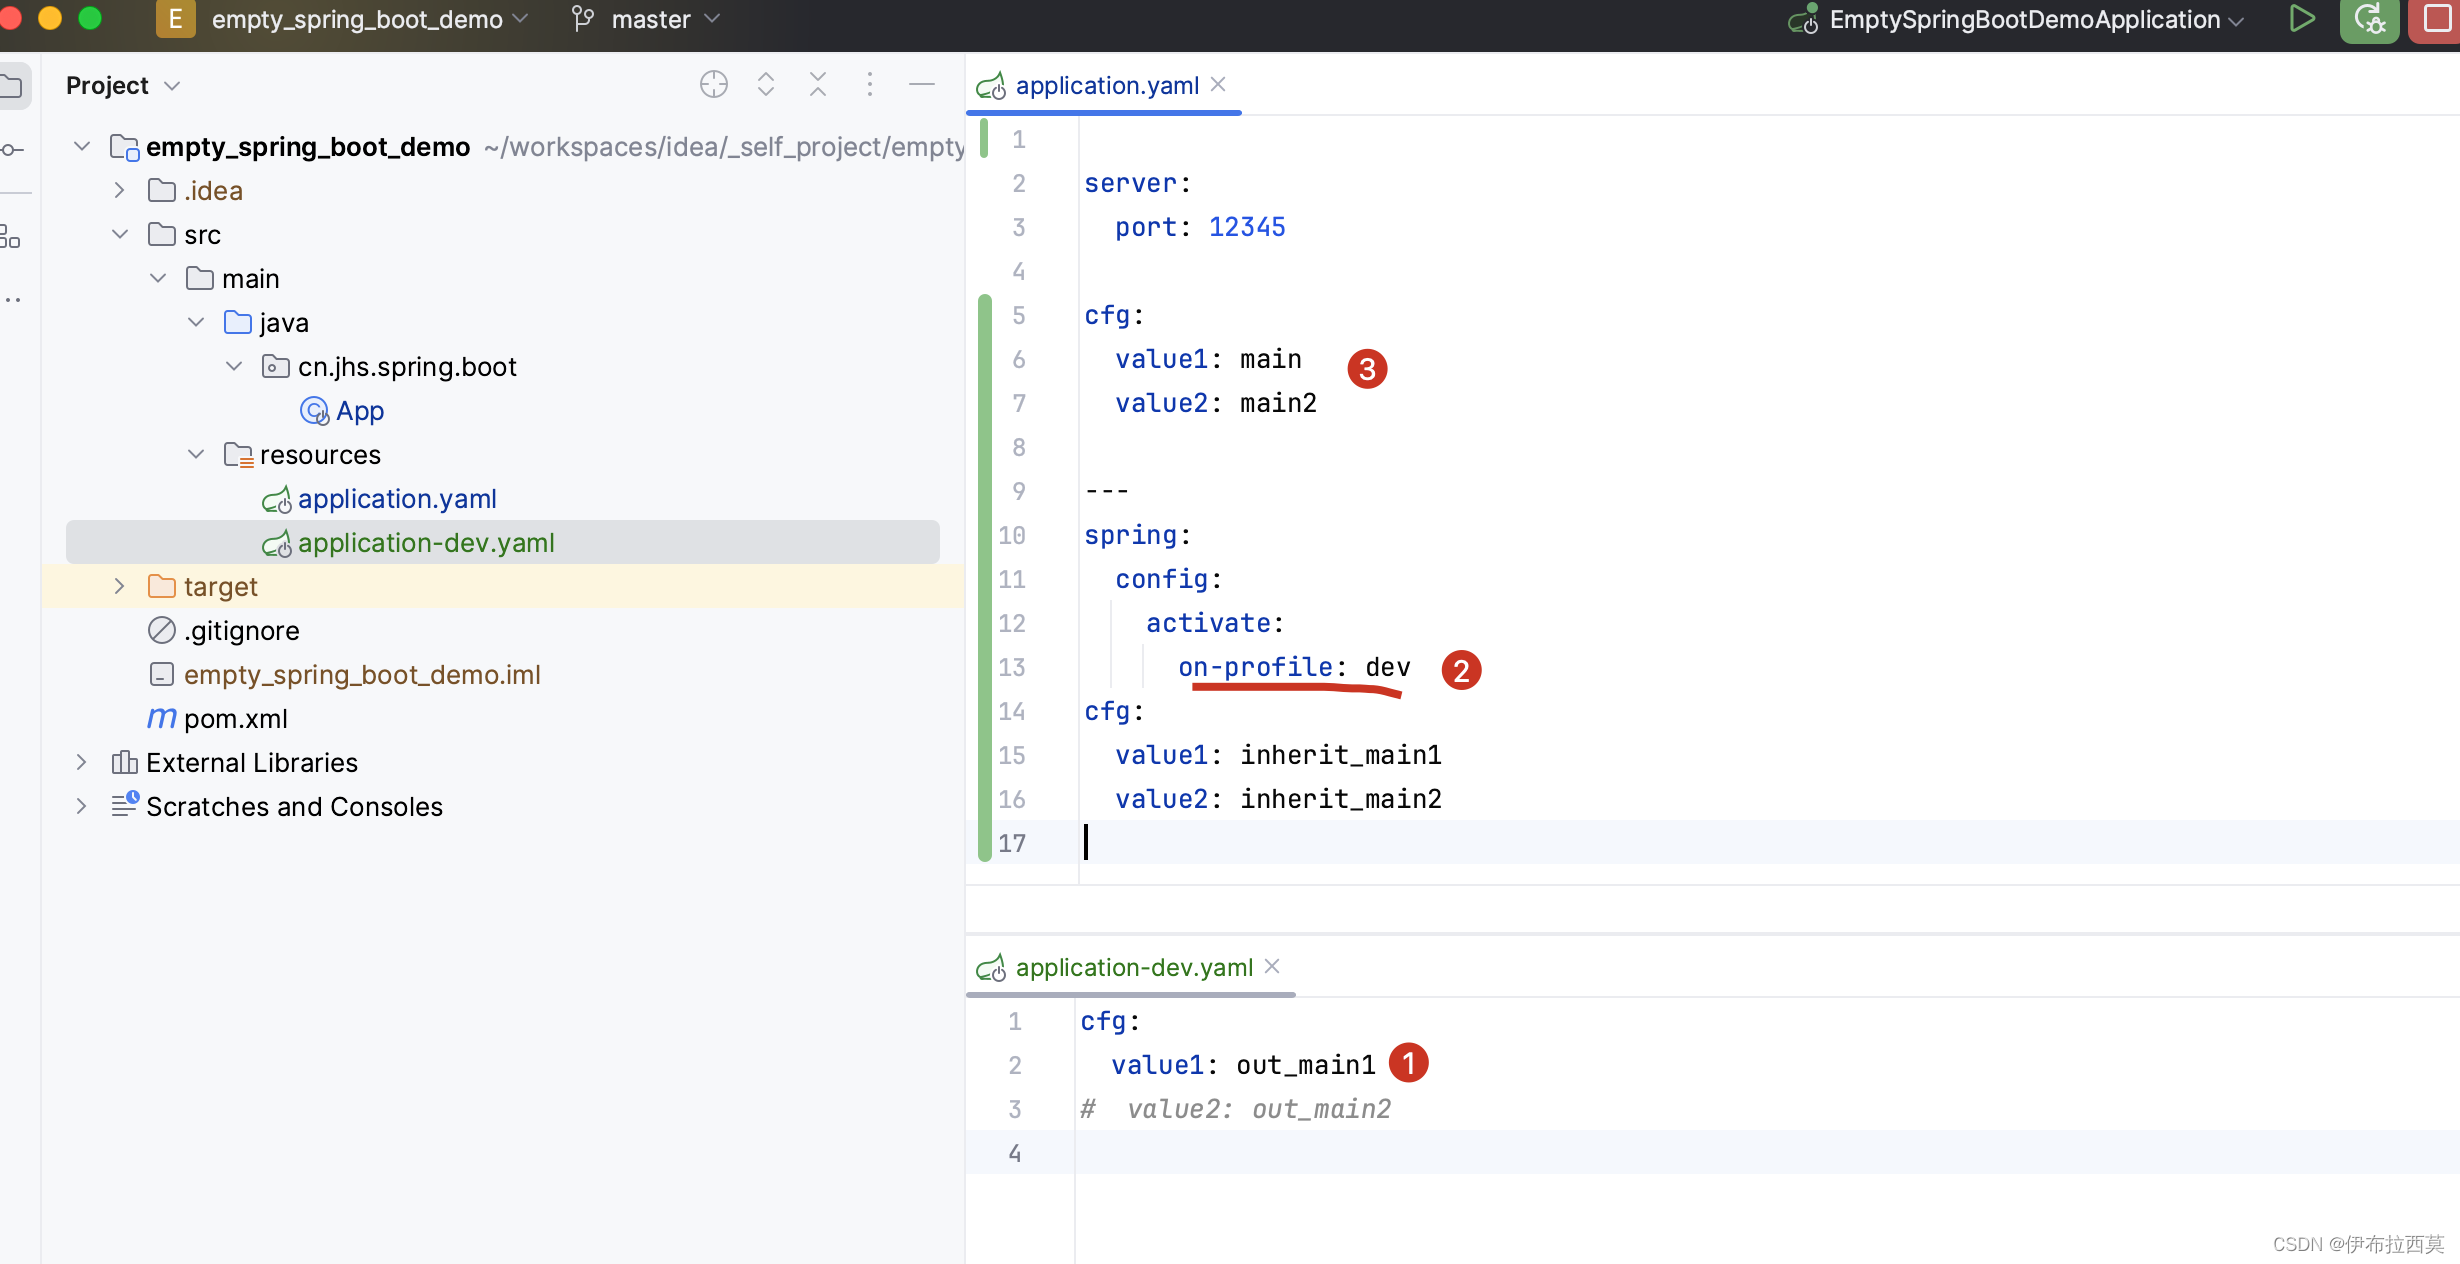Close the application.yaml tab
The image size is (2460, 1264).
(x=1218, y=85)
